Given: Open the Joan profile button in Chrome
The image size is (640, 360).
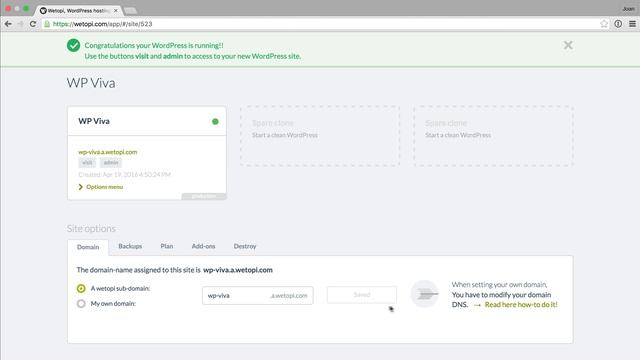Looking at the screenshot, I should click(628, 9).
